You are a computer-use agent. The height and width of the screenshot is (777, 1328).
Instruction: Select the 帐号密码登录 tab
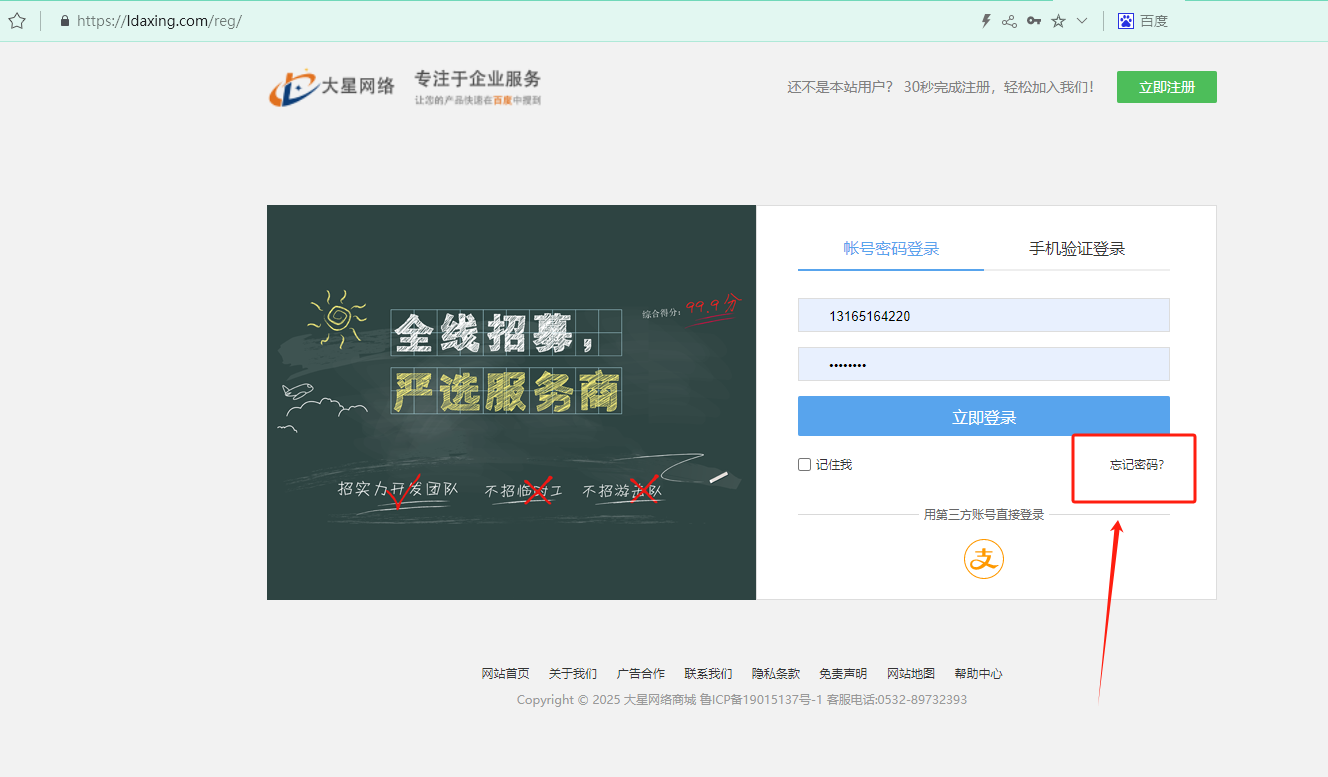891,249
